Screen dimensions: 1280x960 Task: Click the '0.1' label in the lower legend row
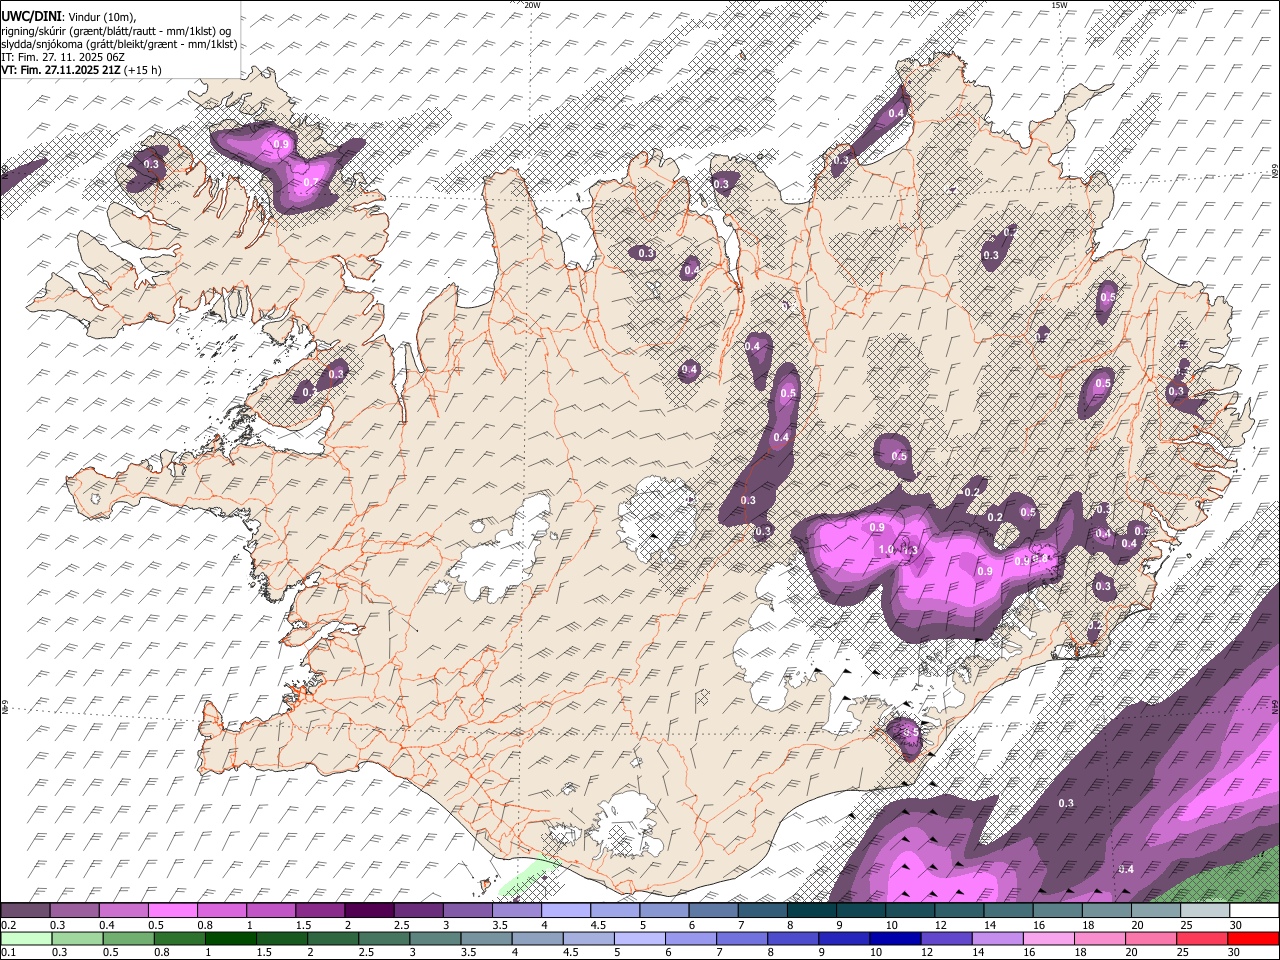point(8,952)
